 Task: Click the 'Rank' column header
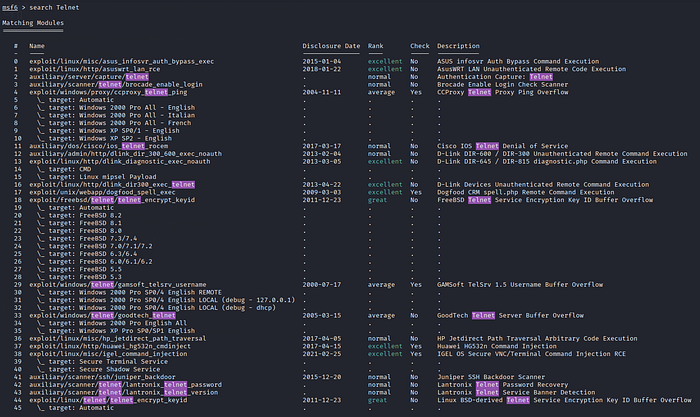[x=375, y=46]
